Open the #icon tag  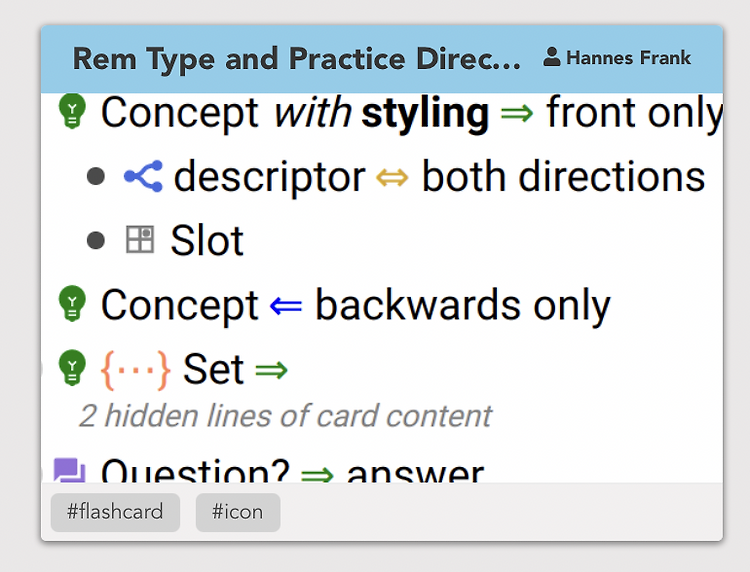tap(238, 512)
